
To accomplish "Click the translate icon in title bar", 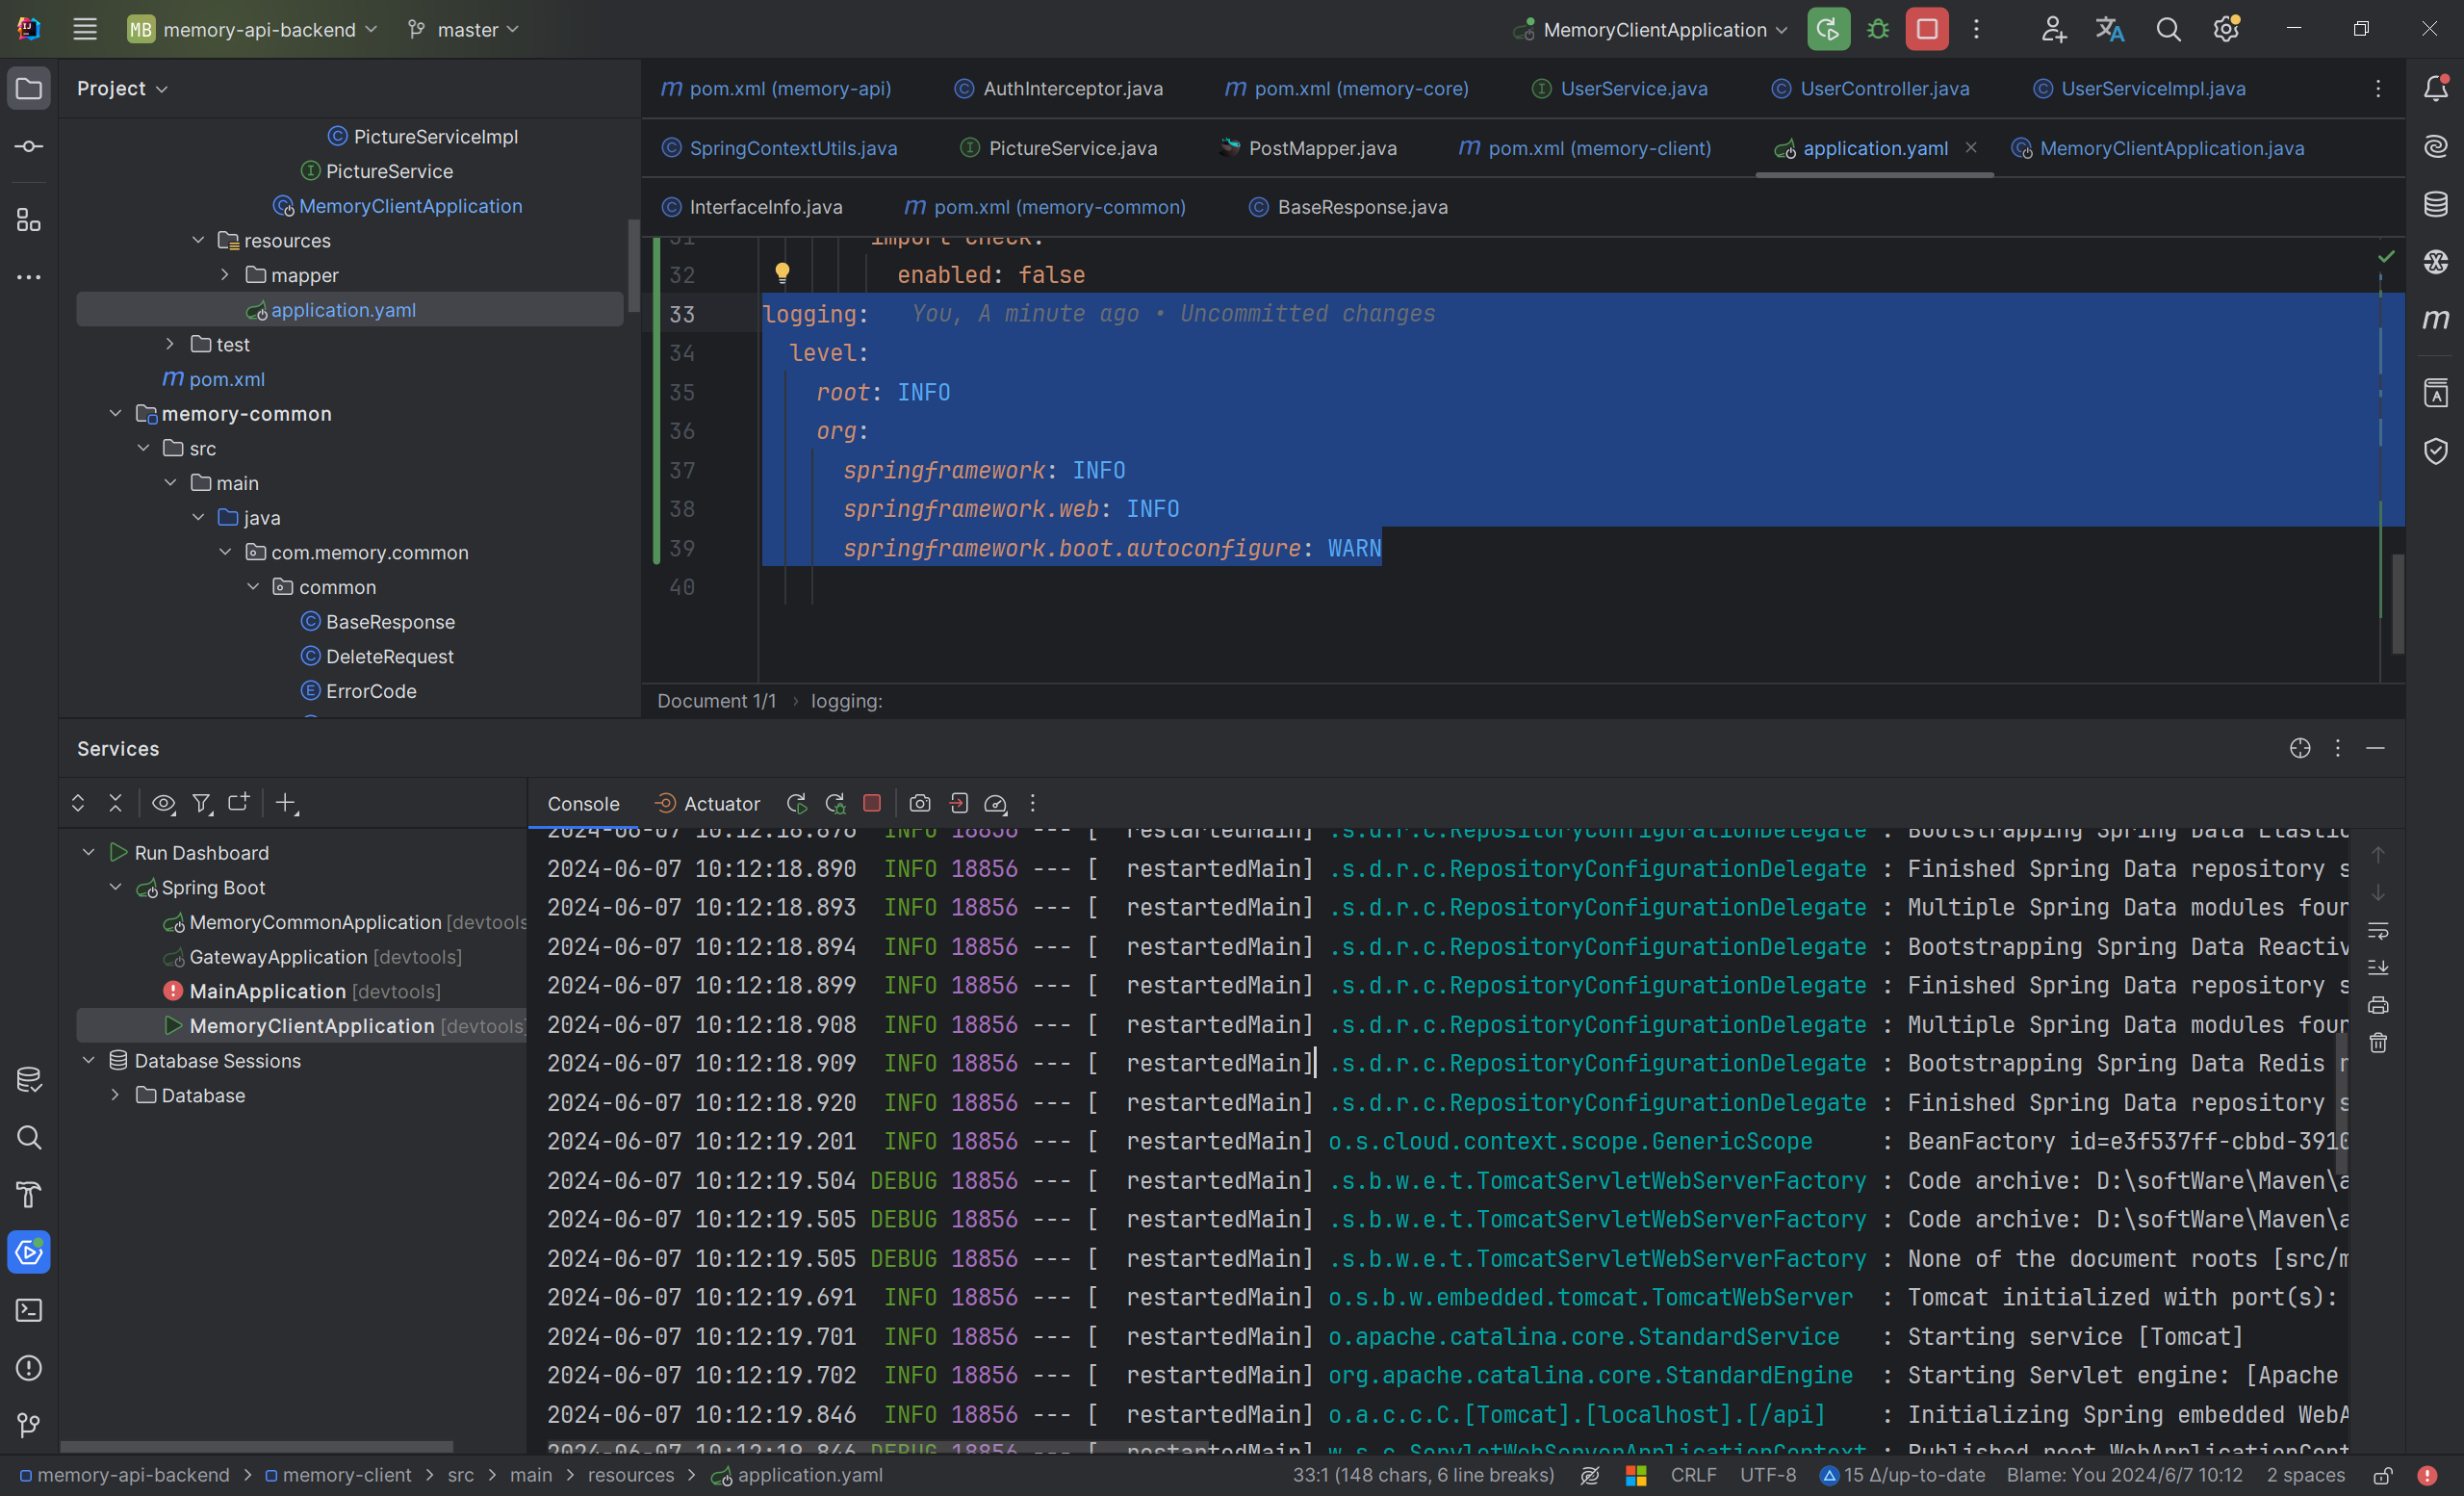I will pyautogui.click(x=2110, y=29).
